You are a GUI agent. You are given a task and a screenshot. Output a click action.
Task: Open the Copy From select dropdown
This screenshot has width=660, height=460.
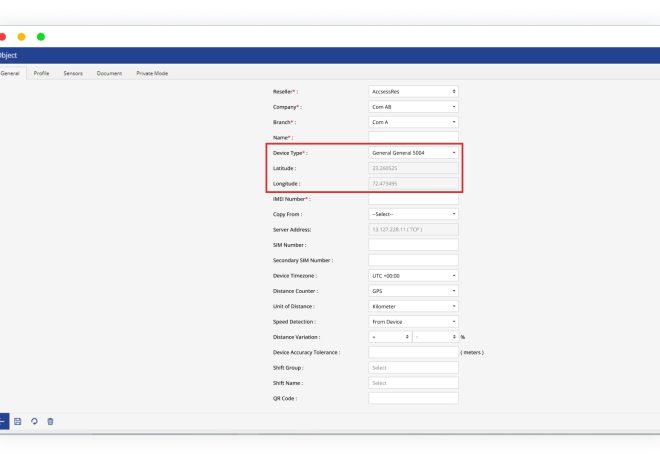pyautogui.click(x=413, y=214)
